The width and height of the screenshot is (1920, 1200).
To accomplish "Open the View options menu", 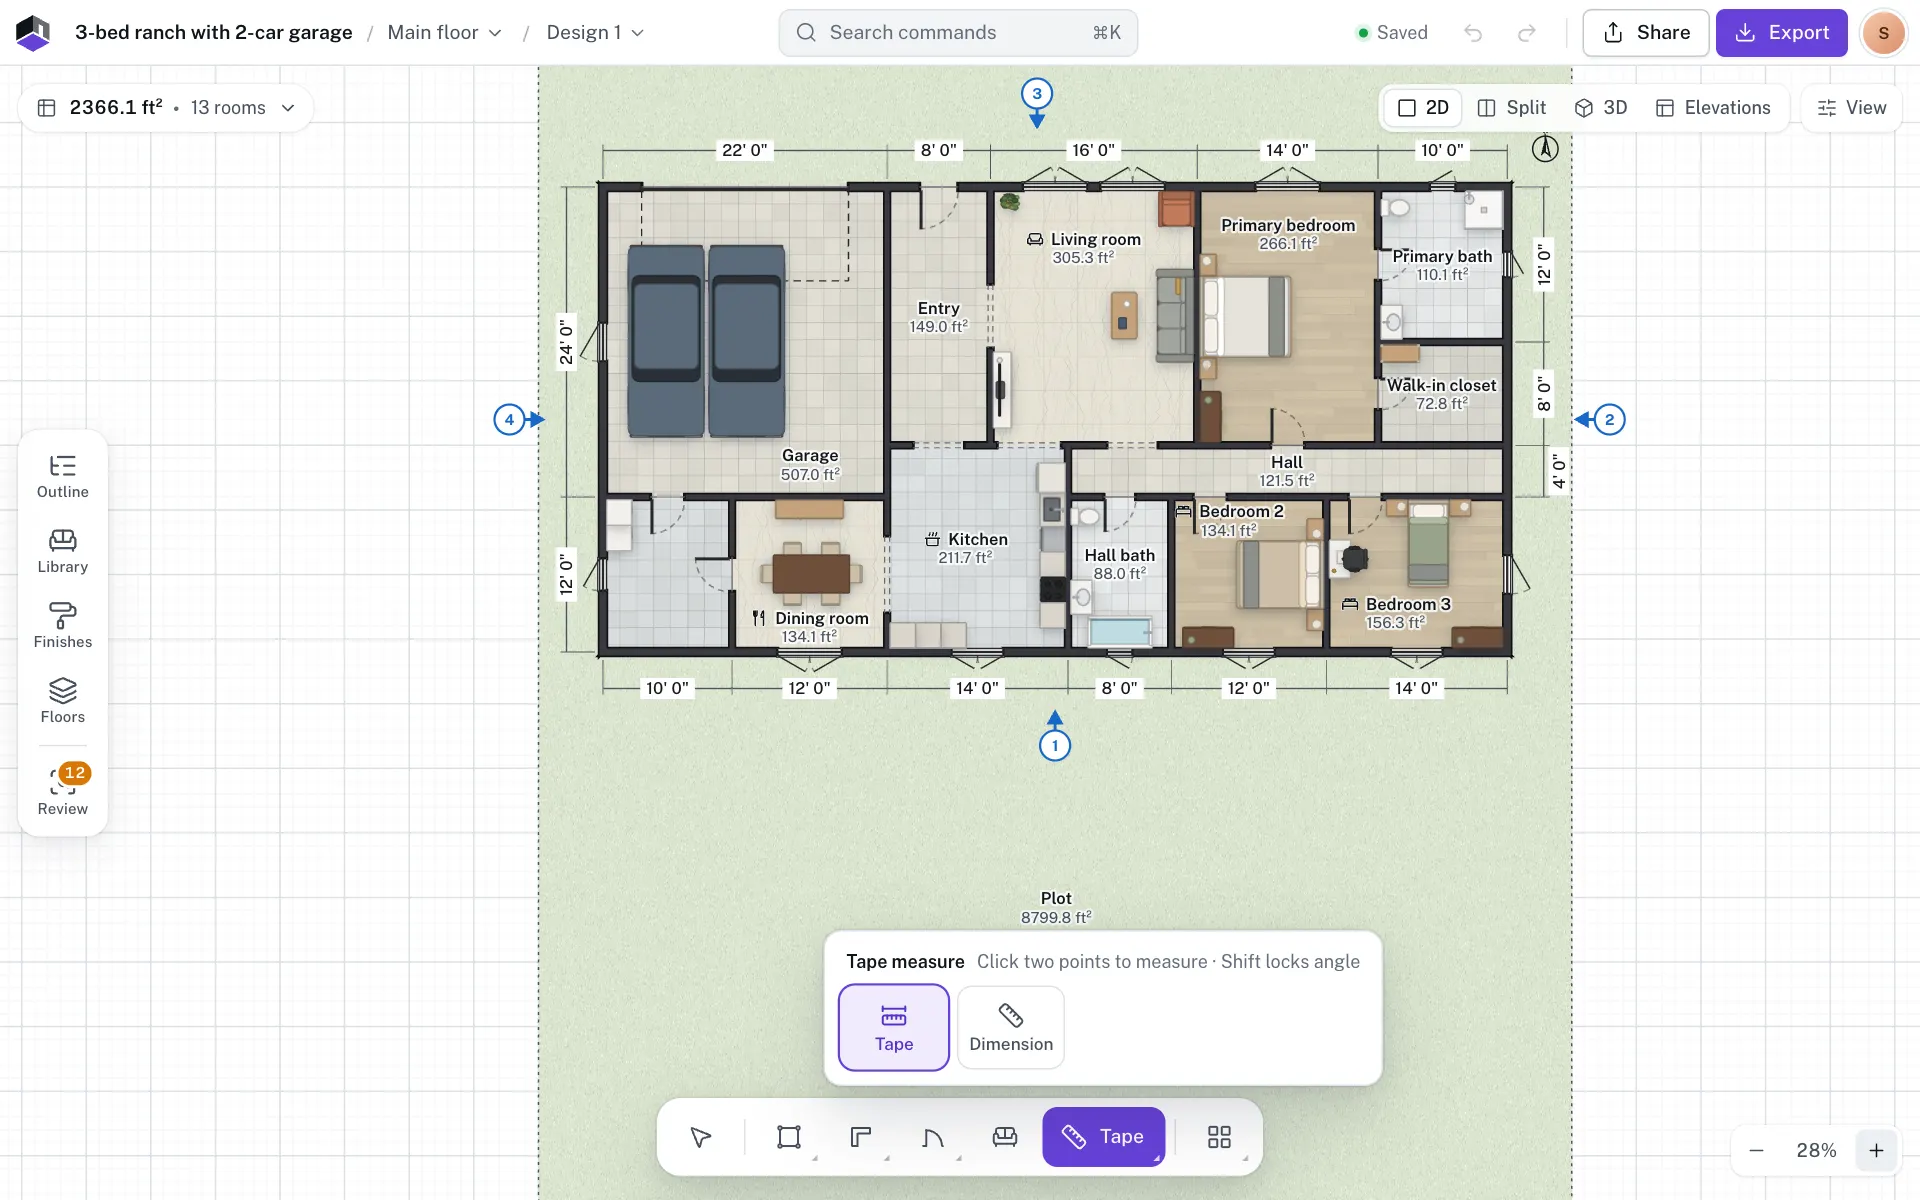I will (1852, 108).
